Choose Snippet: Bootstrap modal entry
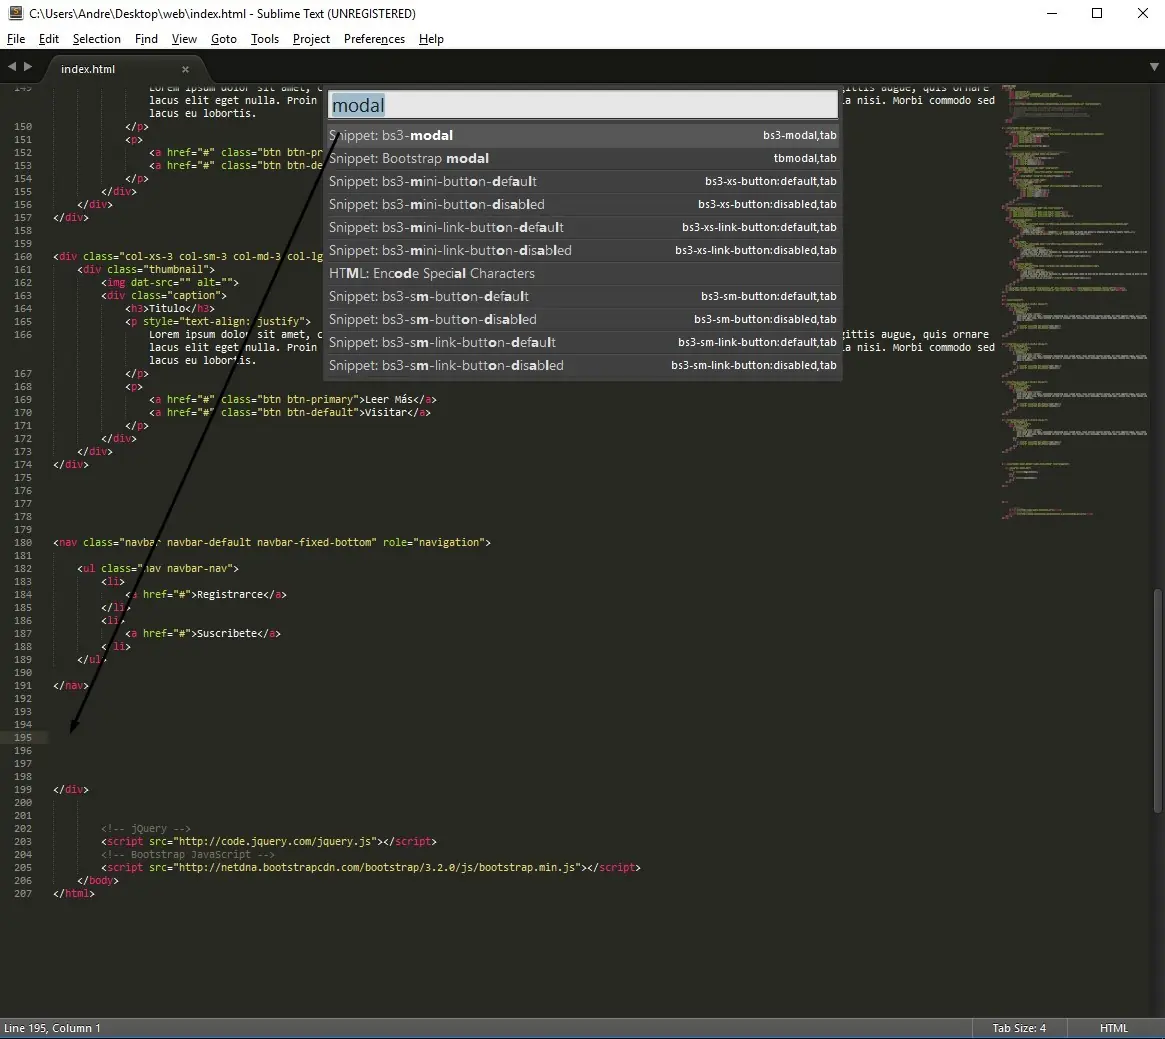Viewport: 1165px width, 1039px height. tap(583, 158)
